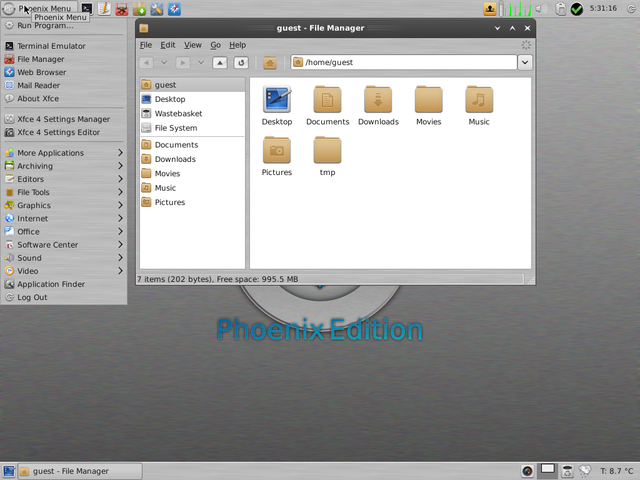The image size is (640, 480).
Task: Launch terminal from top panel icon
Action: 87,9
